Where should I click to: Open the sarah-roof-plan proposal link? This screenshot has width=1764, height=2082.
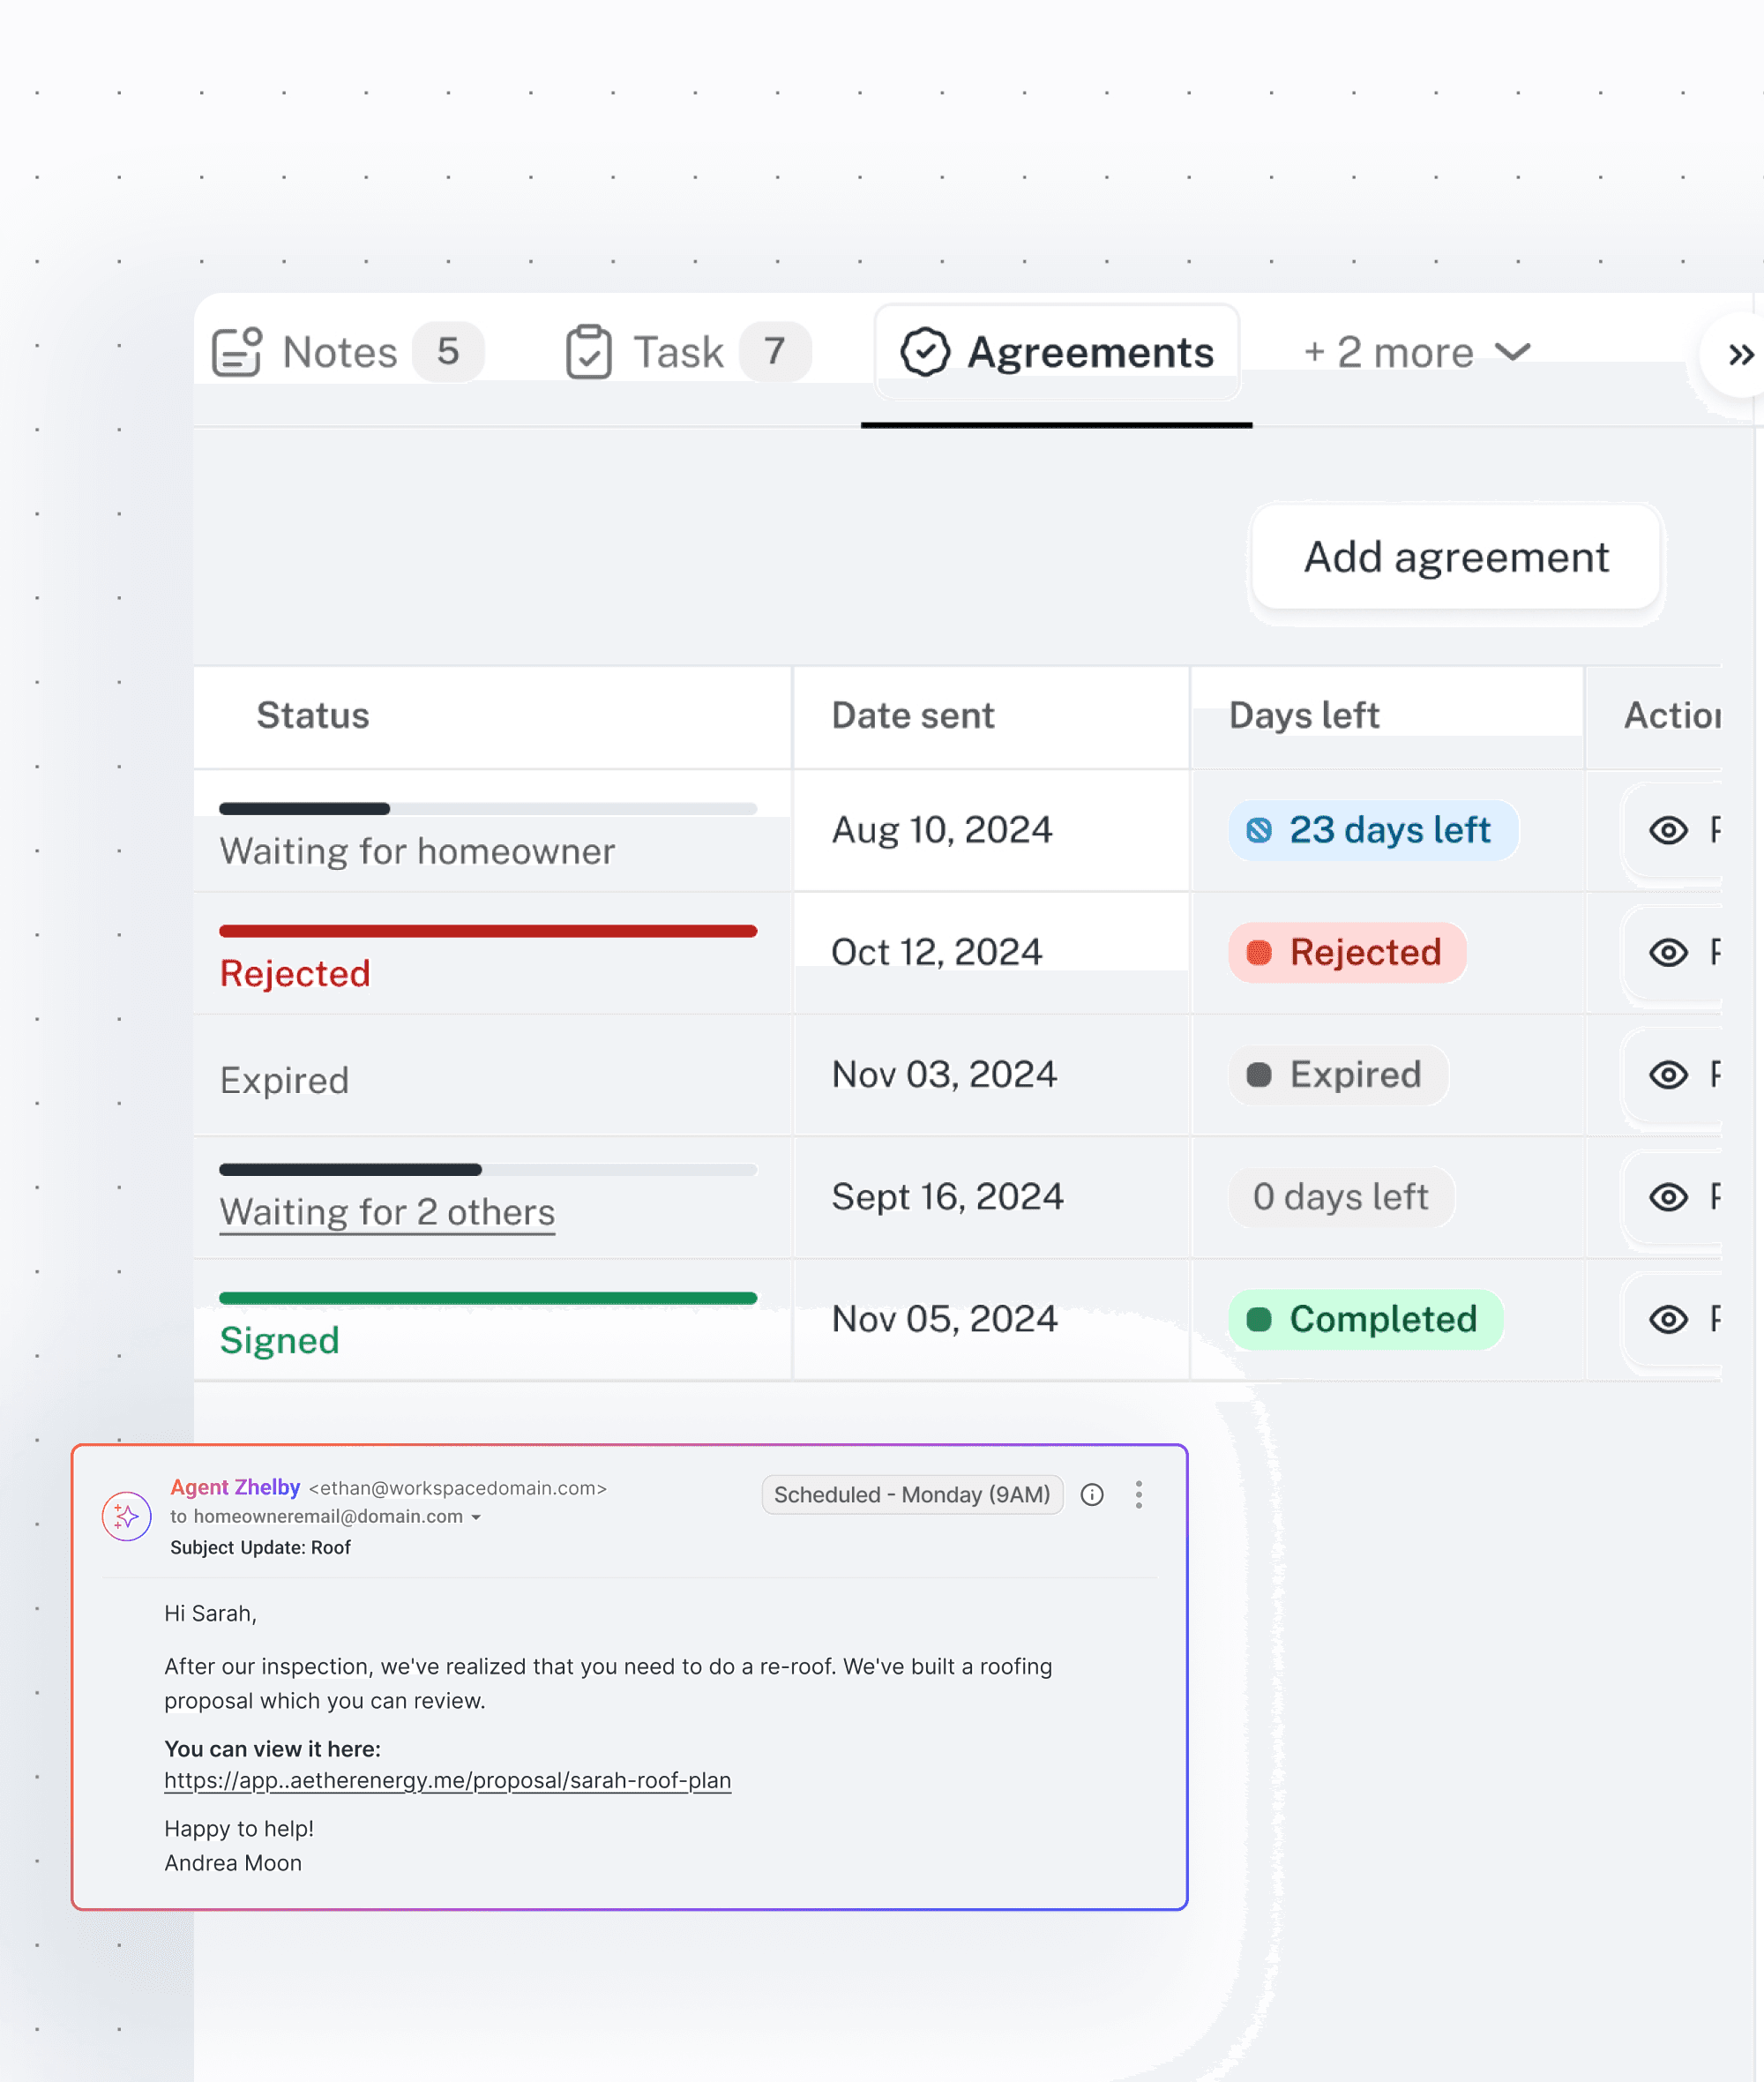point(447,1780)
